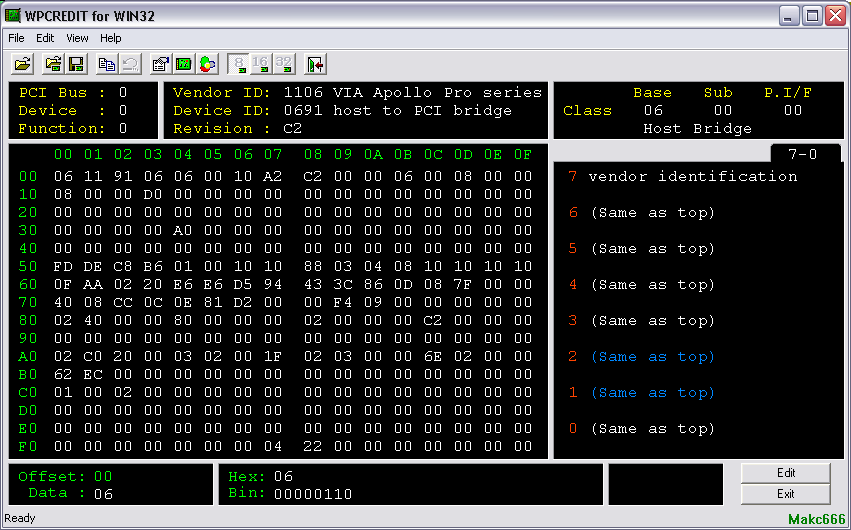851x530 pixels.
Task: Switch to 8-bit view mode
Action: [238, 64]
